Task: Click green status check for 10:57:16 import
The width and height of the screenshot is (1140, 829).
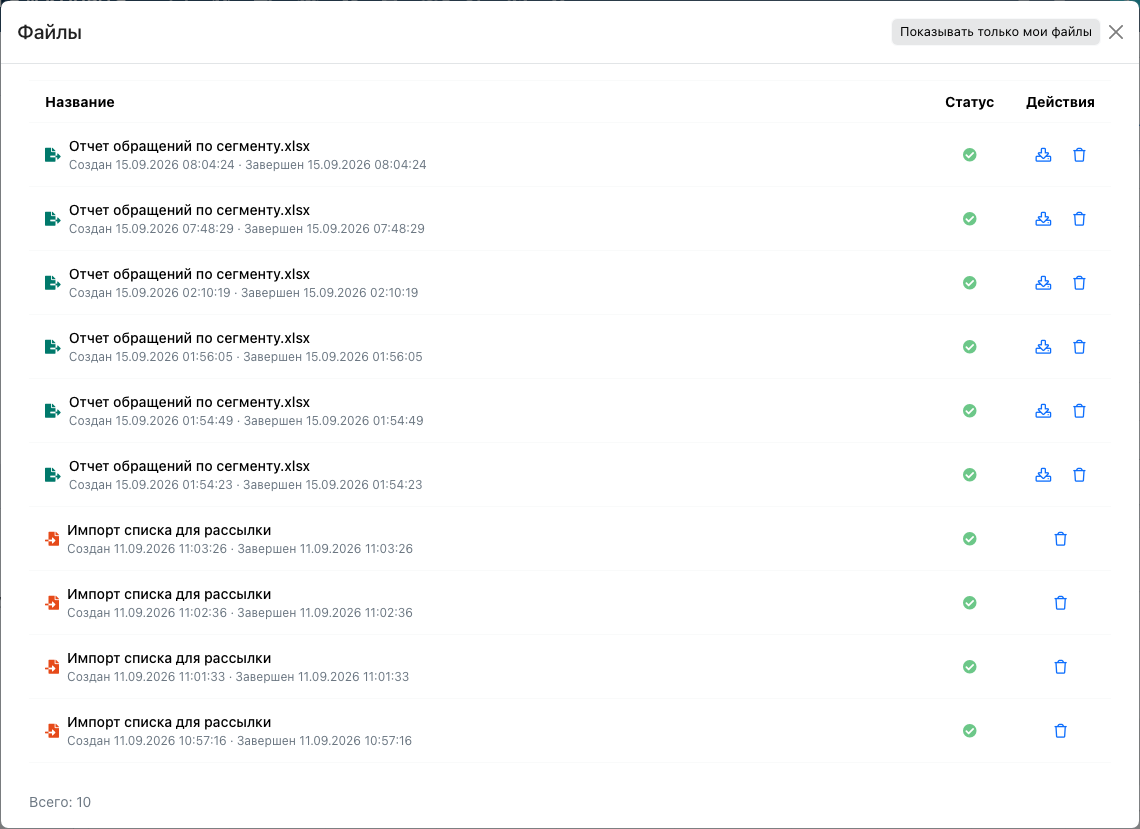Action: (970, 731)
